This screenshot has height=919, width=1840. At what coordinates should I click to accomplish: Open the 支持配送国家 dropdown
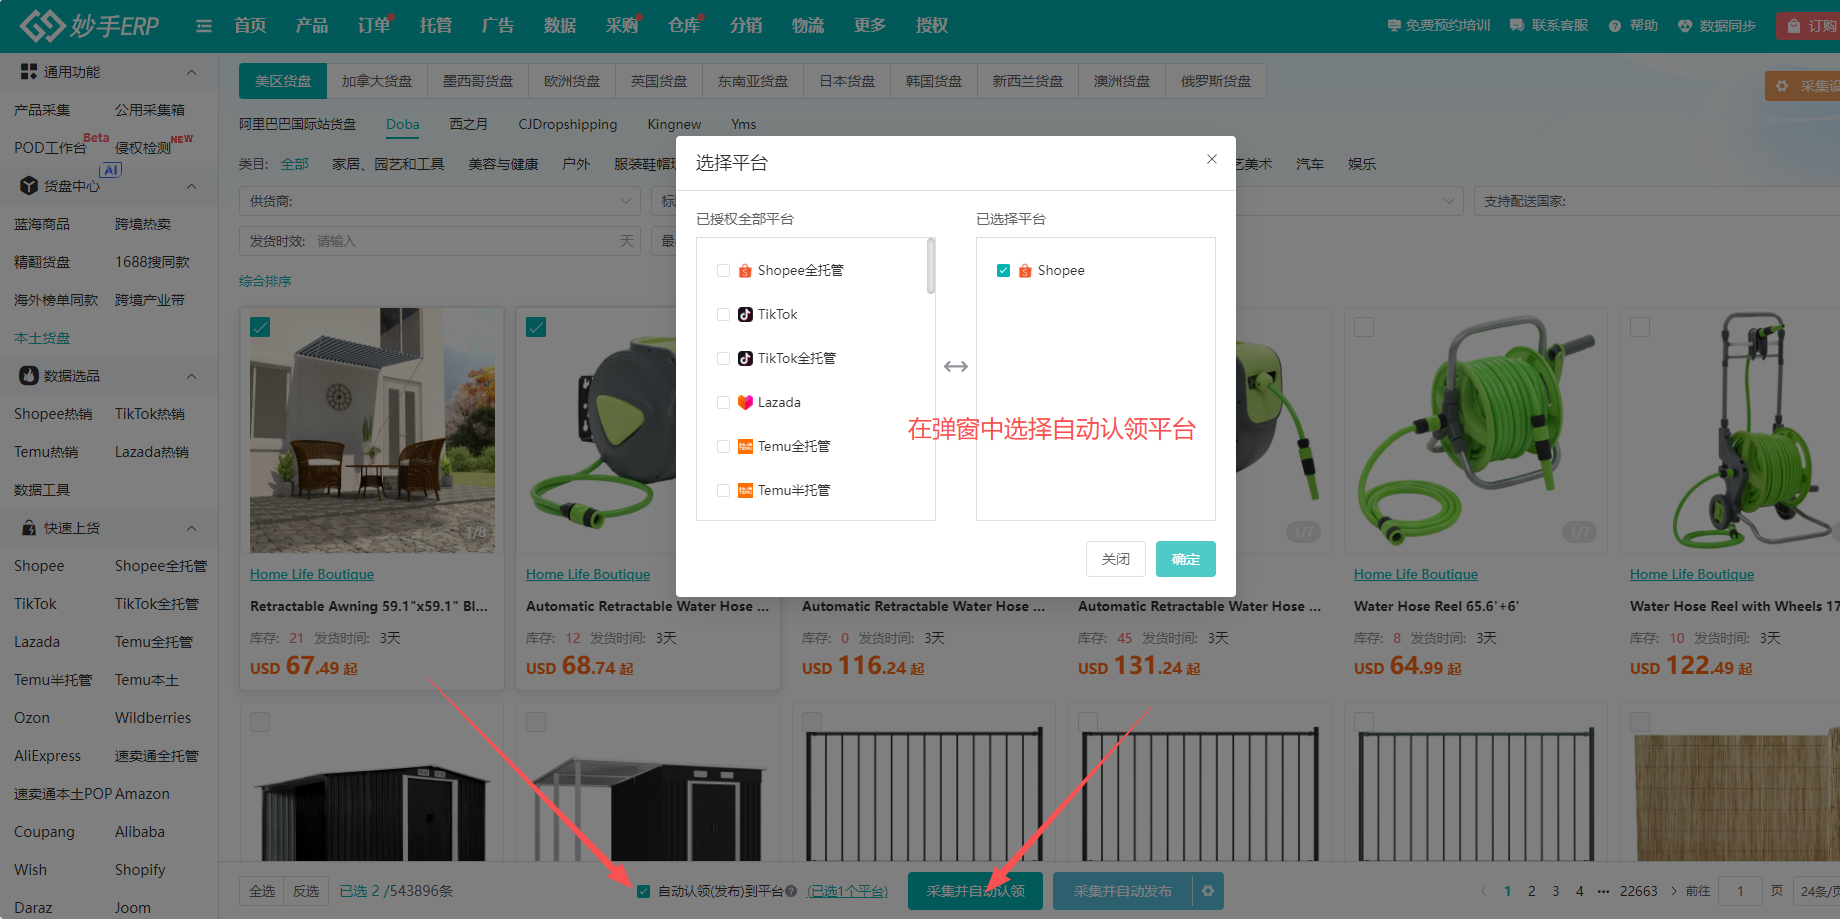(x=1657, y=201)
